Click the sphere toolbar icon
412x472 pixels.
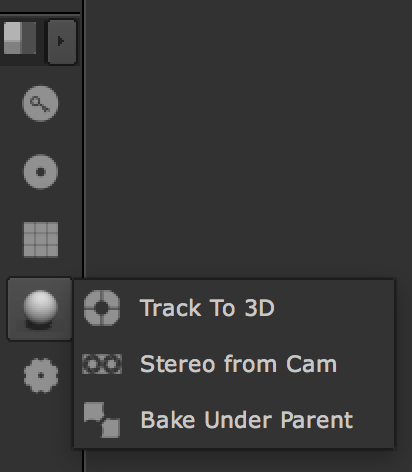[x=40, y=309]
